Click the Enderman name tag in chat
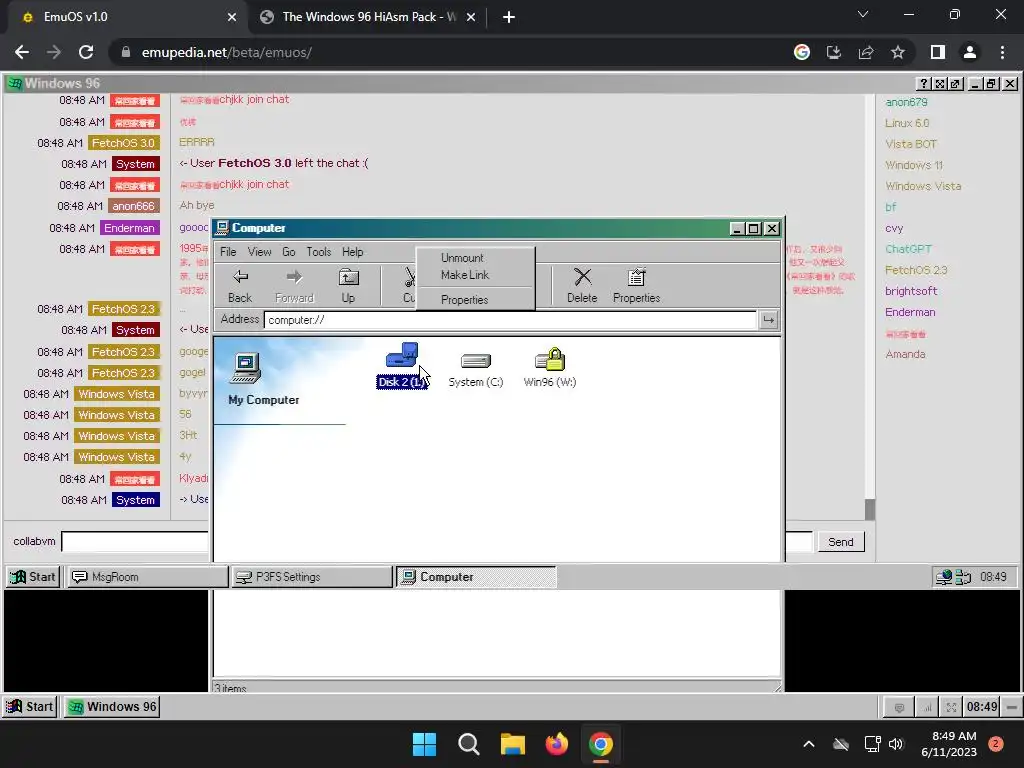 129,228
